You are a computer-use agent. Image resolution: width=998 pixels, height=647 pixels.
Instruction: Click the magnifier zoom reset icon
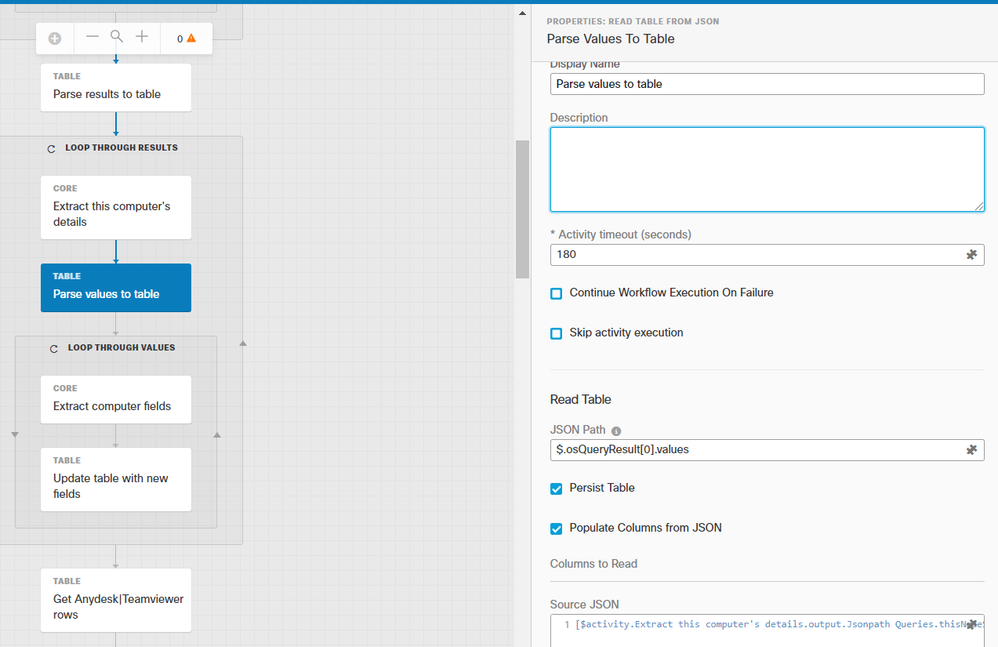[x=116, y=37]
